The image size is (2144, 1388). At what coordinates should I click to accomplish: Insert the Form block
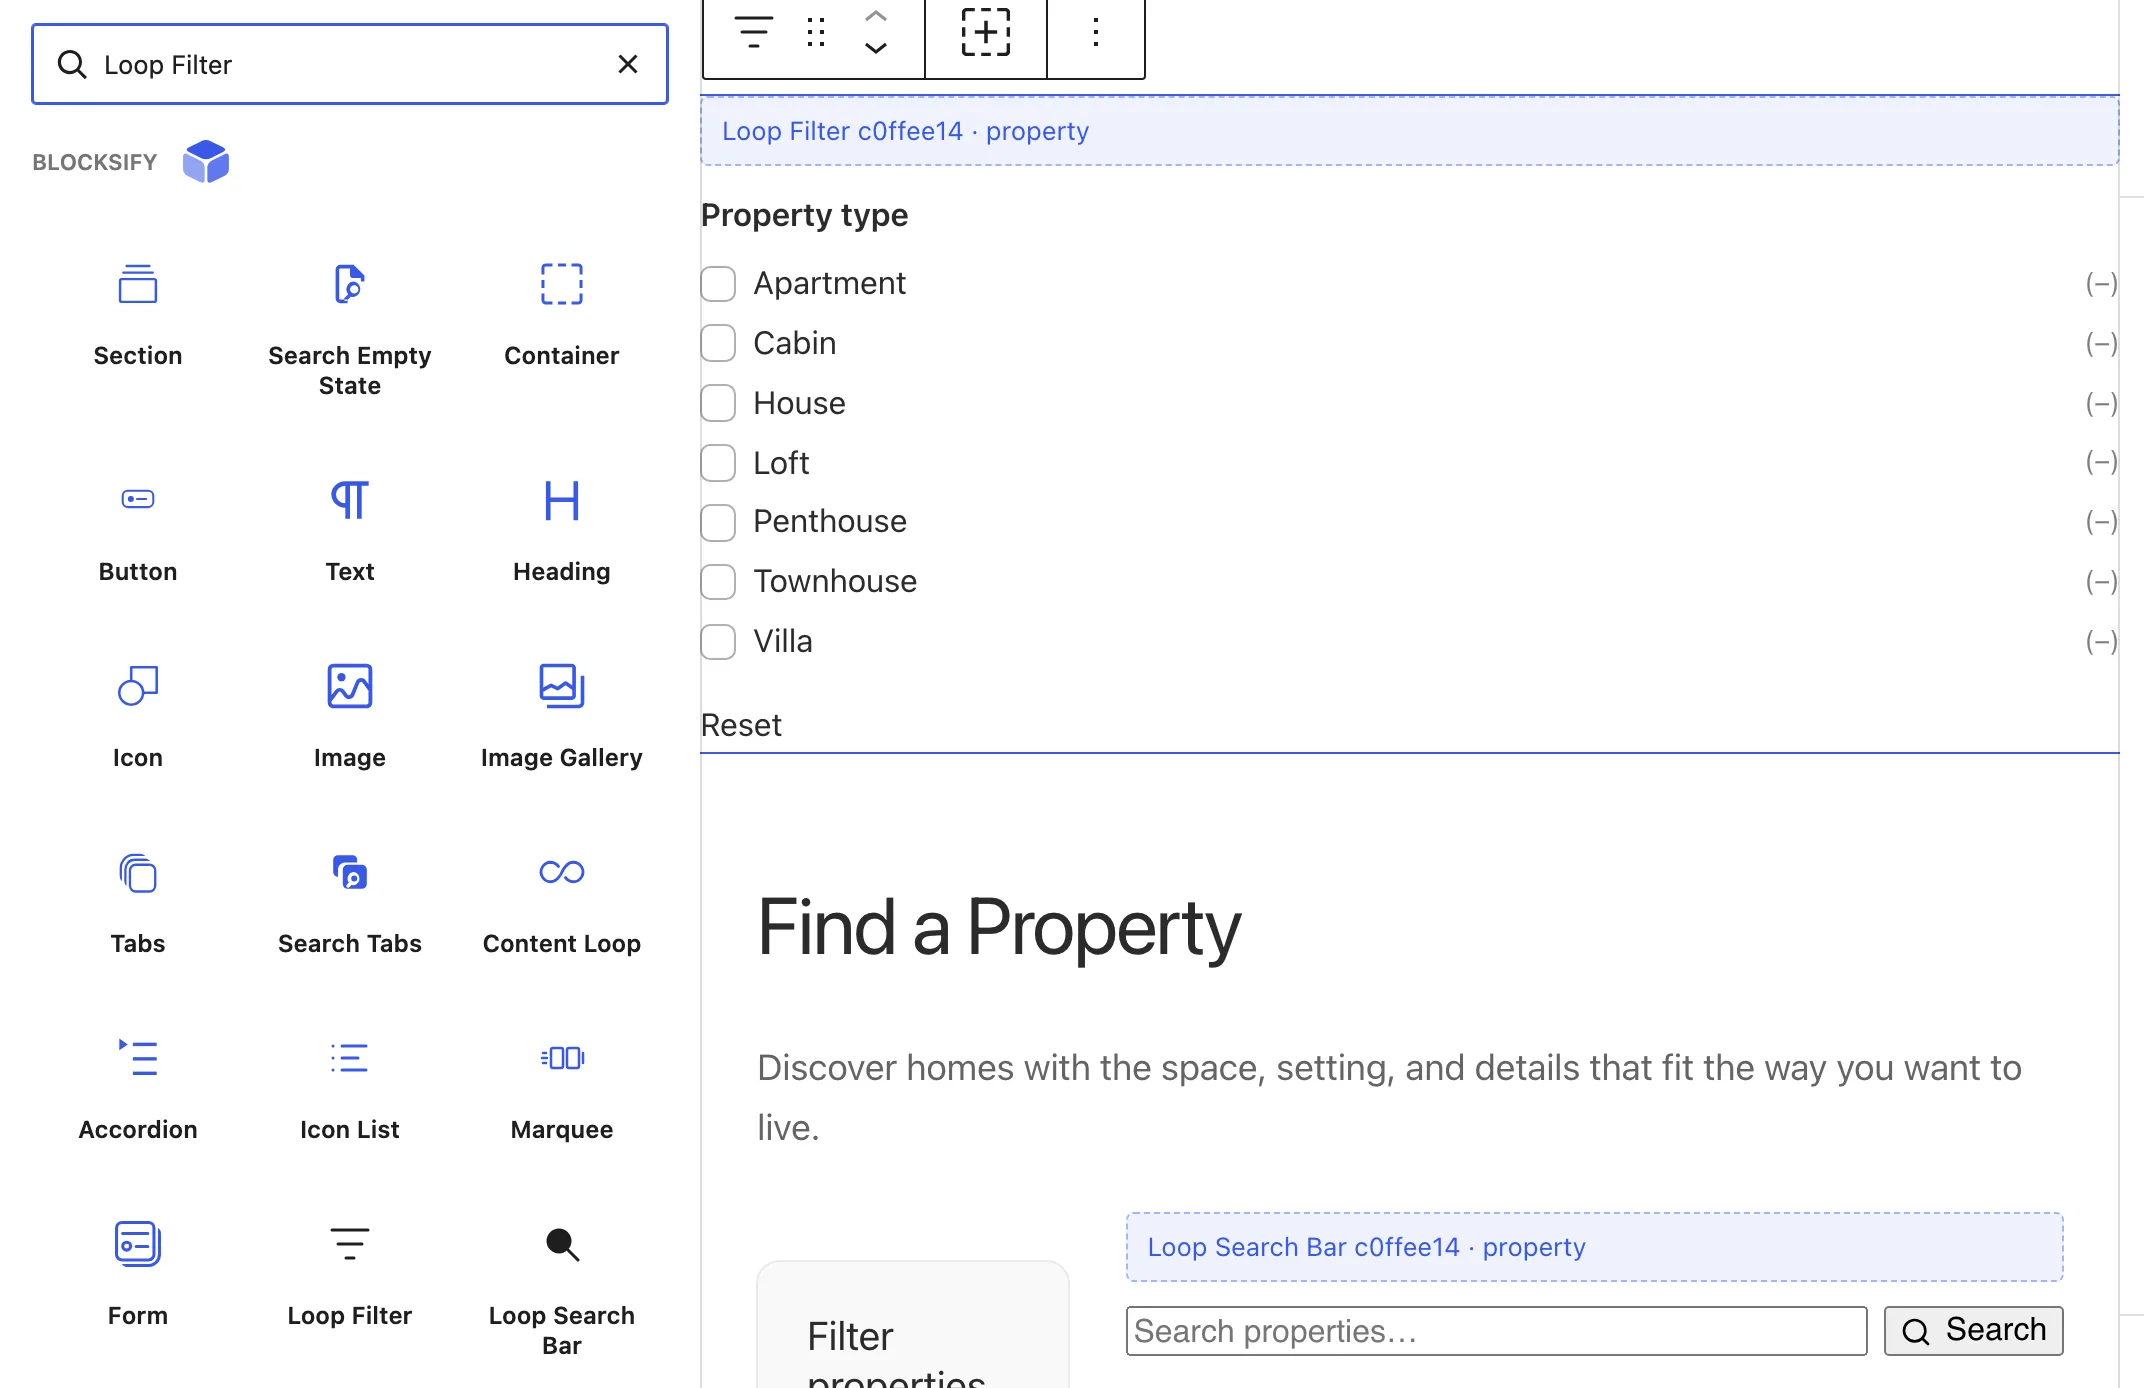[138, 1274]
